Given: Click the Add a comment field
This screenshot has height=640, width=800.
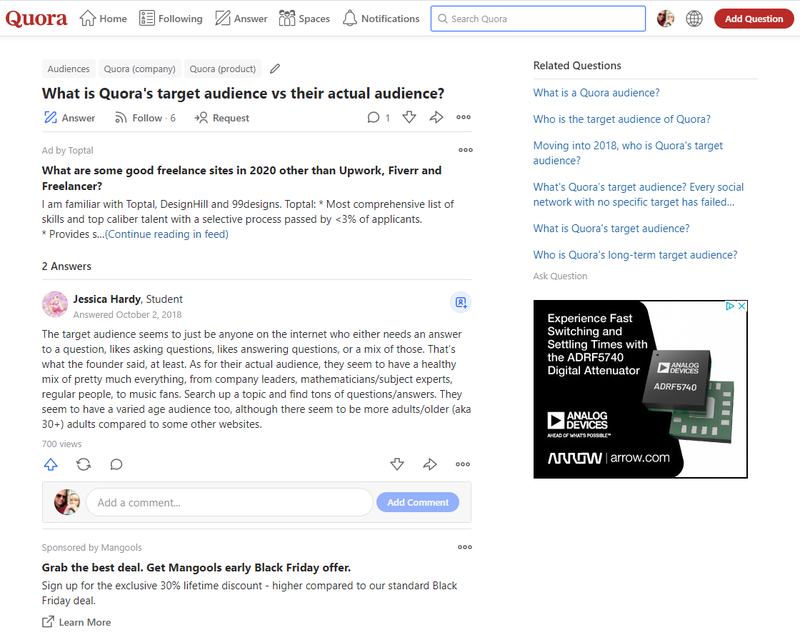Looking at the screenshot, I should pyautogui.click(x=230, y=503).
